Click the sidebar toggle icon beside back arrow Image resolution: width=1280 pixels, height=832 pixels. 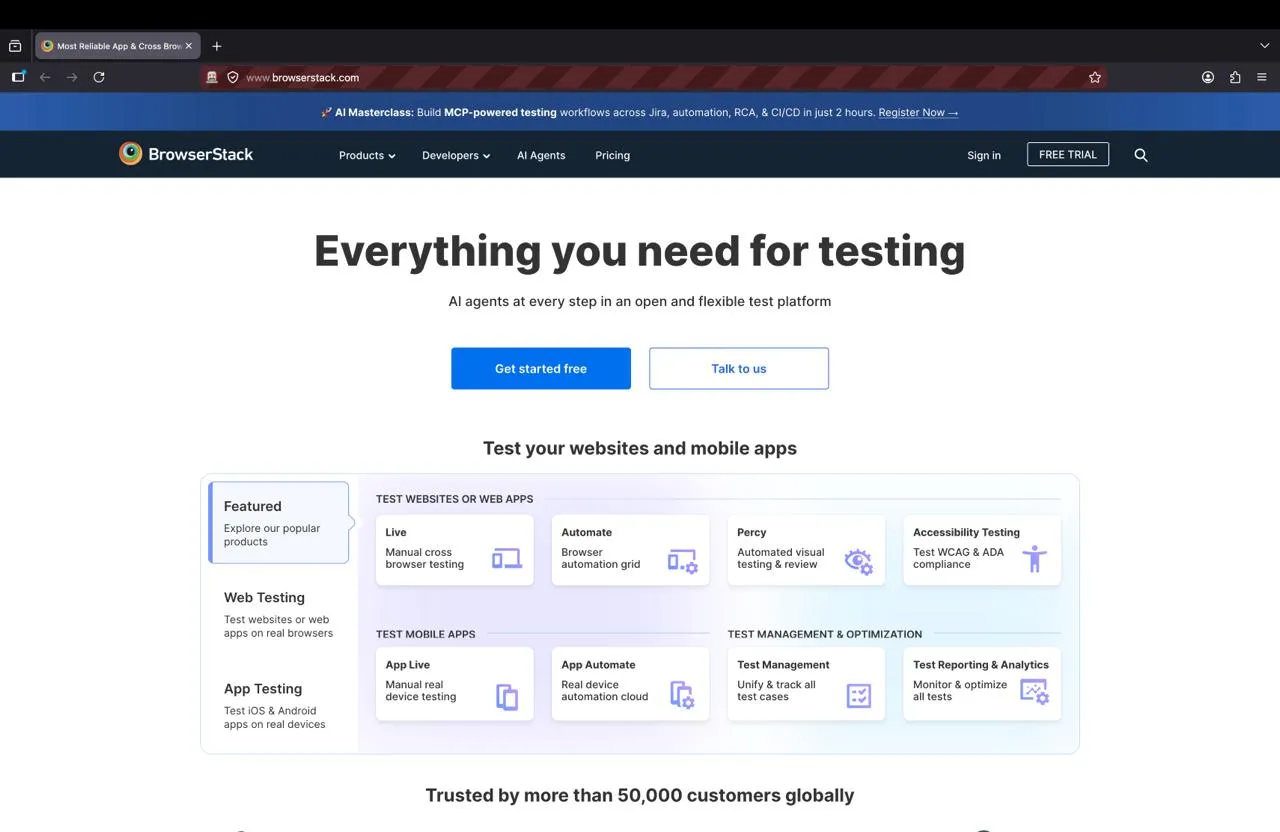coord(18,77)
